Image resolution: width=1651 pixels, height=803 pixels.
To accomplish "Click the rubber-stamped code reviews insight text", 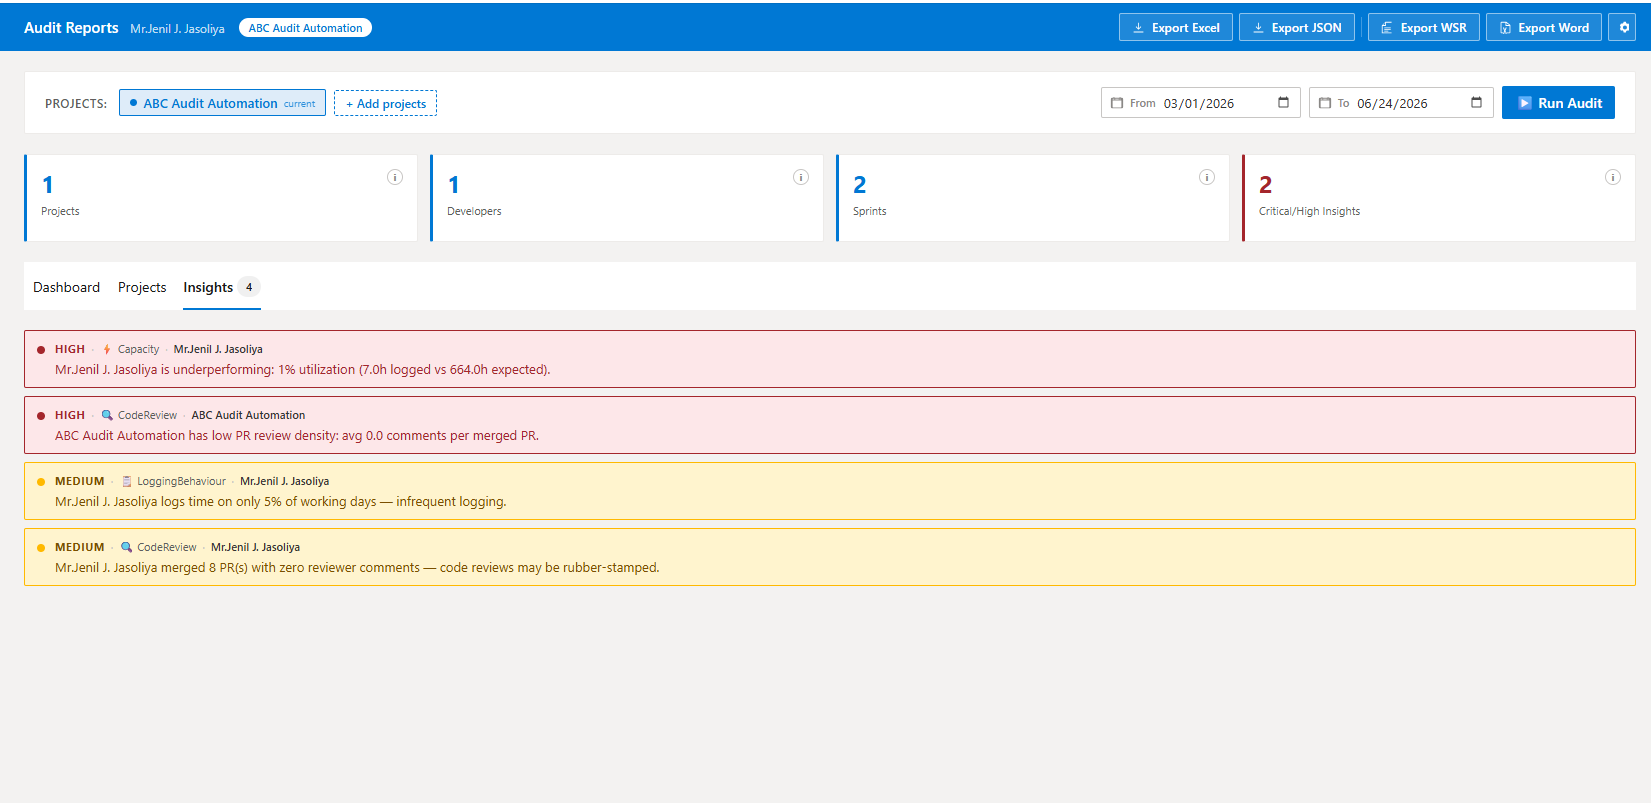I will 357,568.
